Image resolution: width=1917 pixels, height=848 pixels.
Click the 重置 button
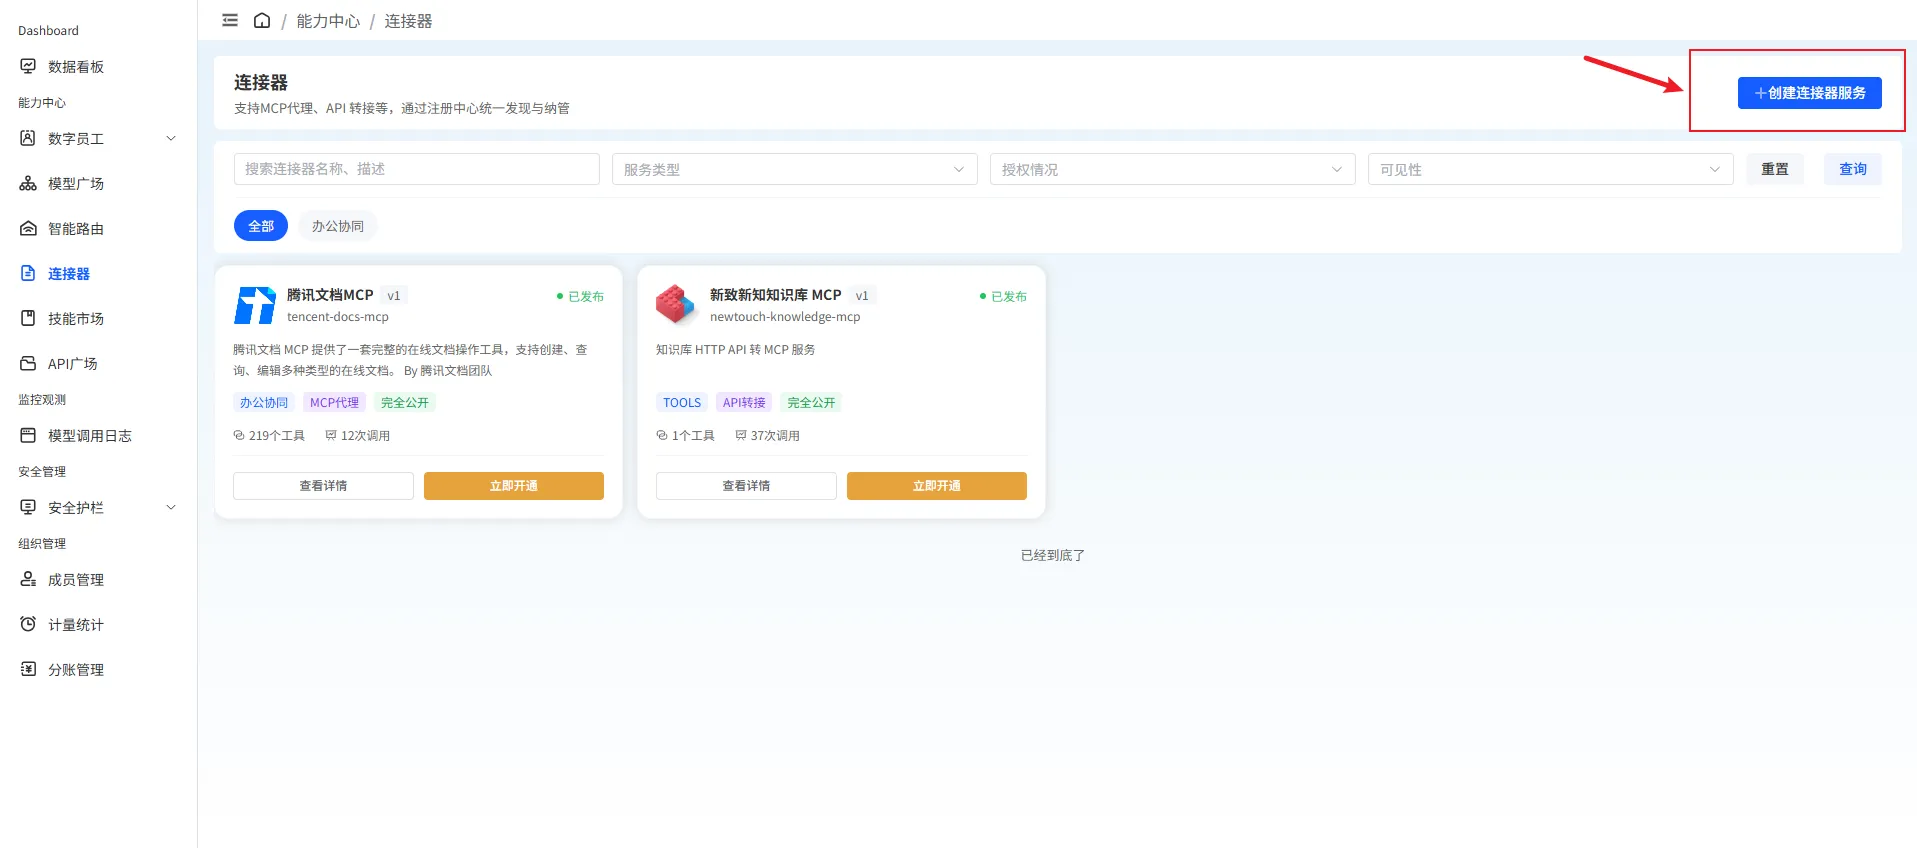click(1775, 169)
